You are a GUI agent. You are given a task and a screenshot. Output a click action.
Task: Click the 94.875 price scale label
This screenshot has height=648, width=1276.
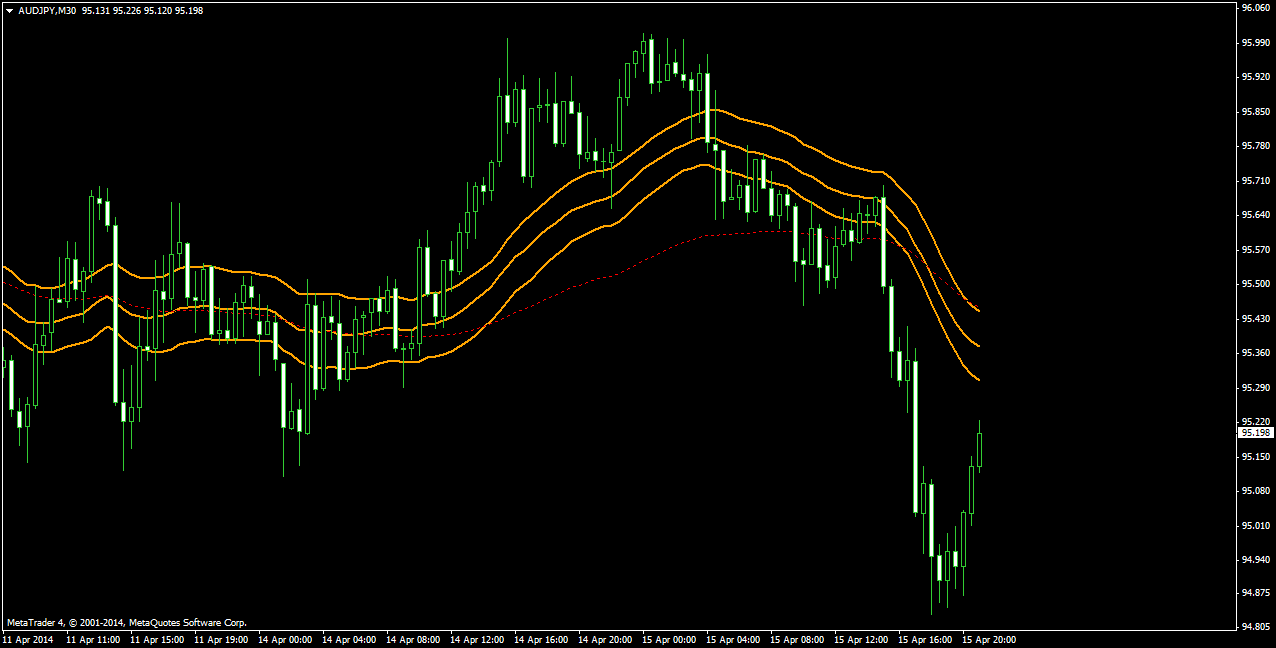(x=1255, y=594)
